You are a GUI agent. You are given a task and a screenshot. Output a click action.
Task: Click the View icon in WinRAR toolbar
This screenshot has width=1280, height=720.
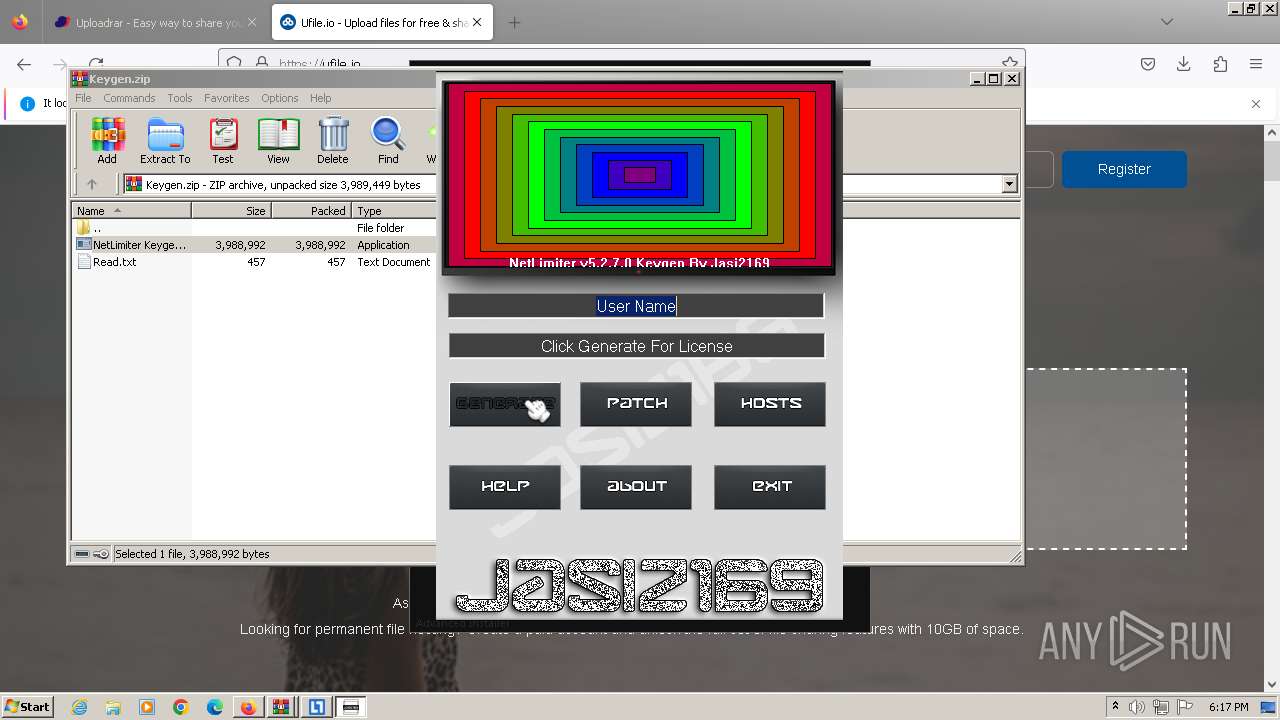point(278,141)
